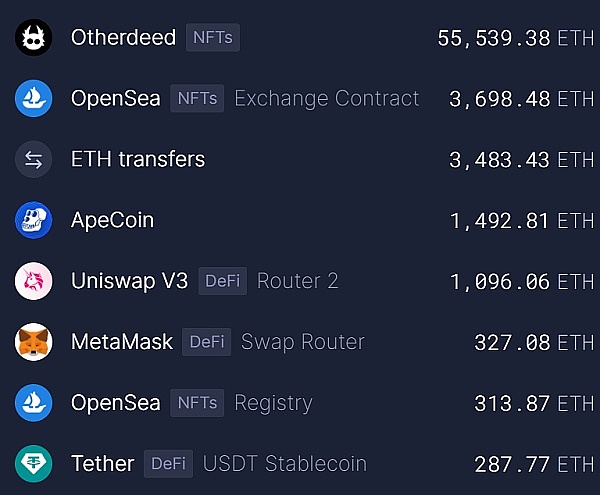This screenshot has height=495, width=600.
Task: Click the Swap Router label
Action: click(303, 342)
